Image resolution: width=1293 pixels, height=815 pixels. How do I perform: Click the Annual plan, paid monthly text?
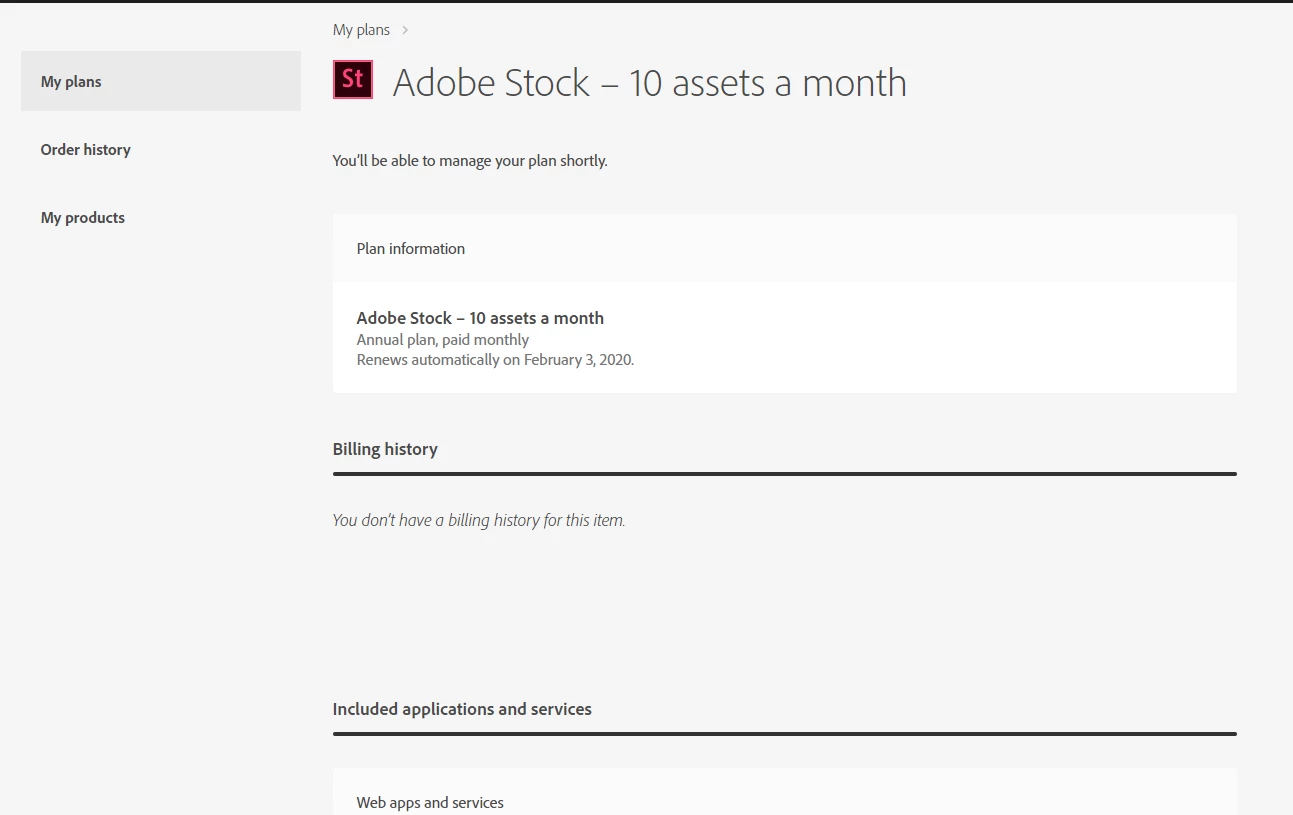click(443, 340)
